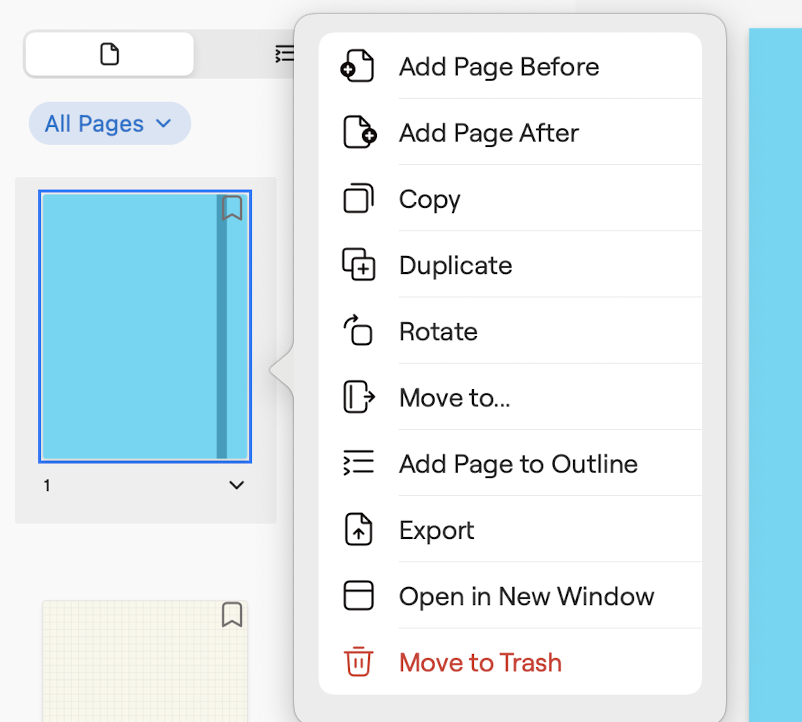Open the All Pages filter dropdown
Image resolution: width=802 pixels, height=722 pixels.
coord(109,124)
